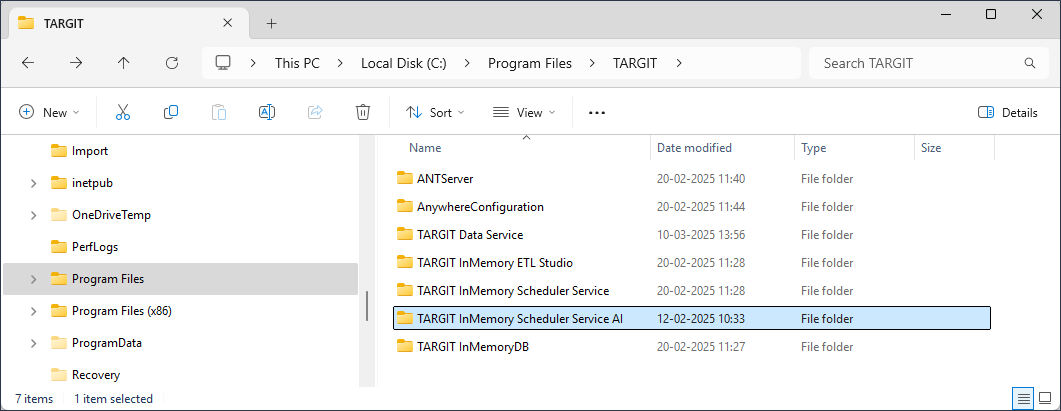Click chevron after This PC in address bar

(340, 63)
